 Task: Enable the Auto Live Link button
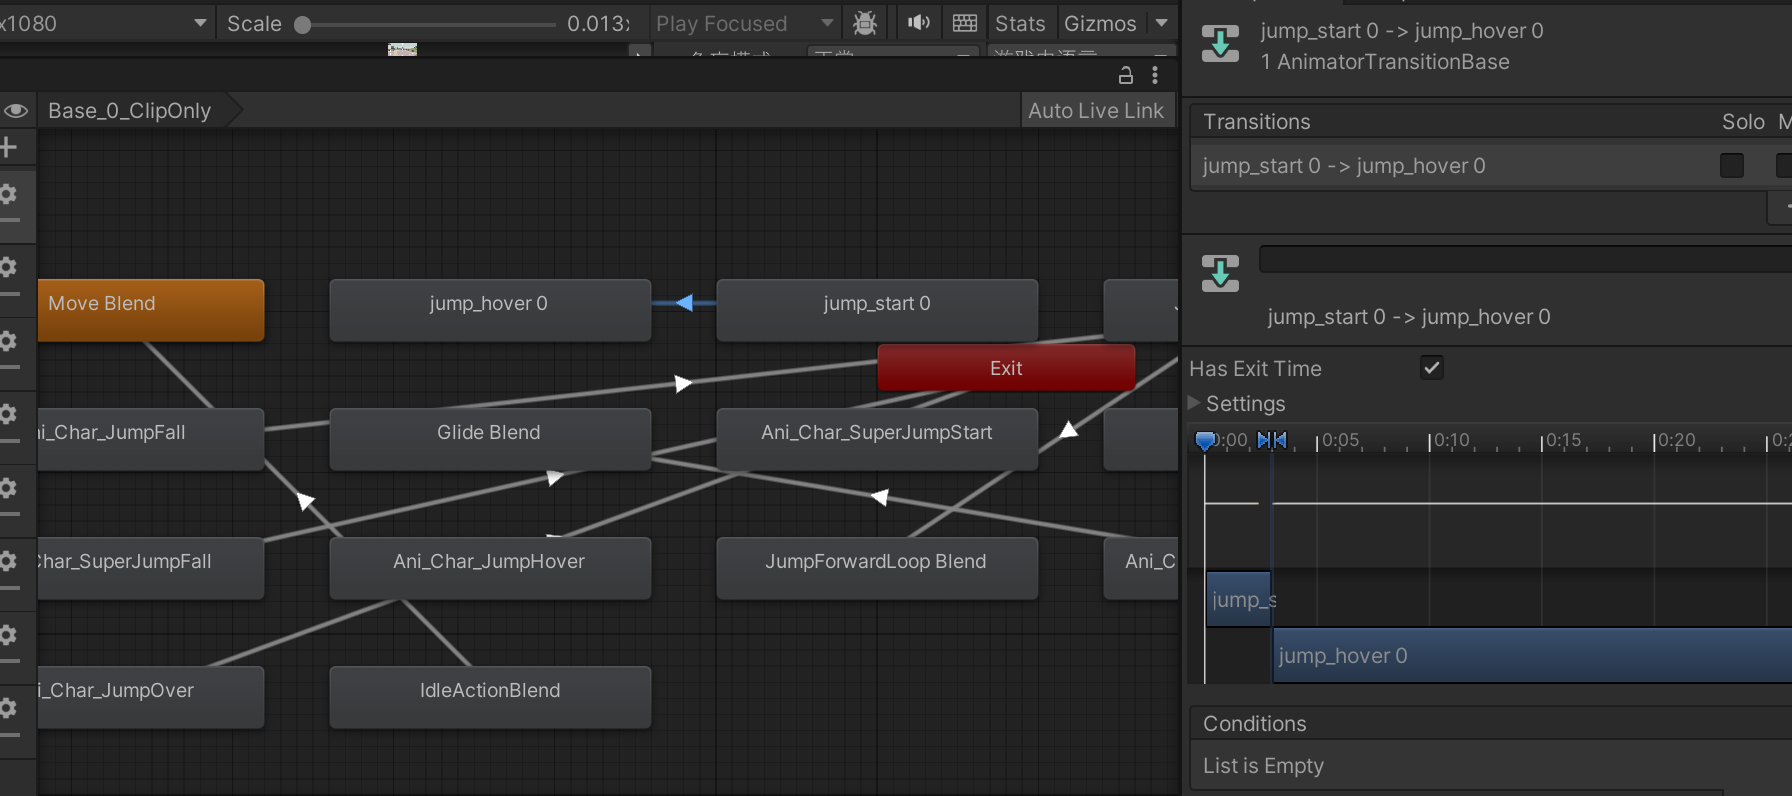click(1096, 110)
